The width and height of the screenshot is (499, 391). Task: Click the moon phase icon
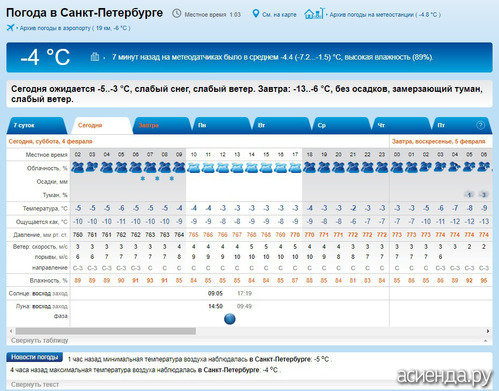coord(230,319)
